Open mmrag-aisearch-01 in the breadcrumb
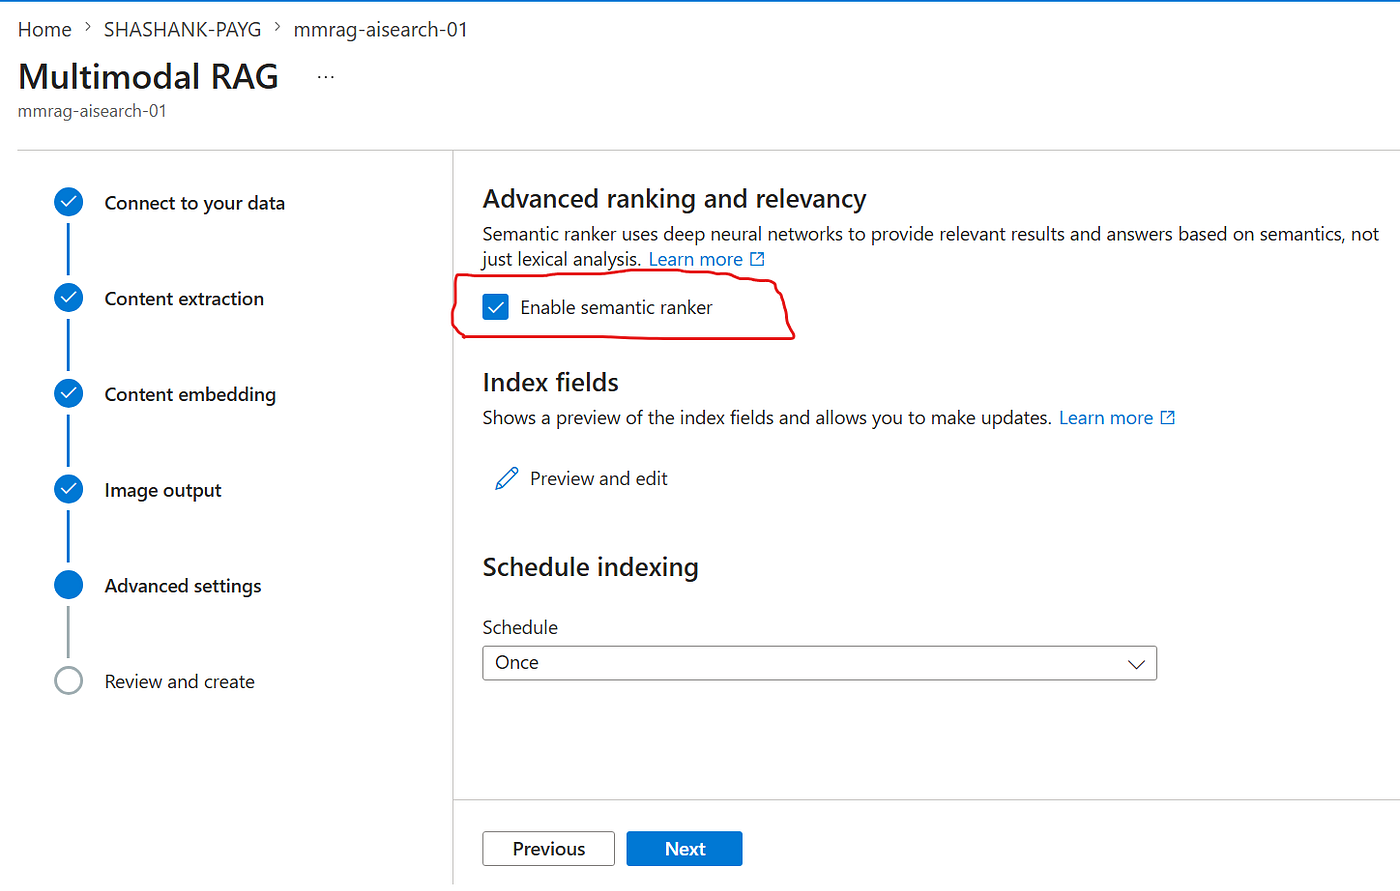 coord(381,30)
